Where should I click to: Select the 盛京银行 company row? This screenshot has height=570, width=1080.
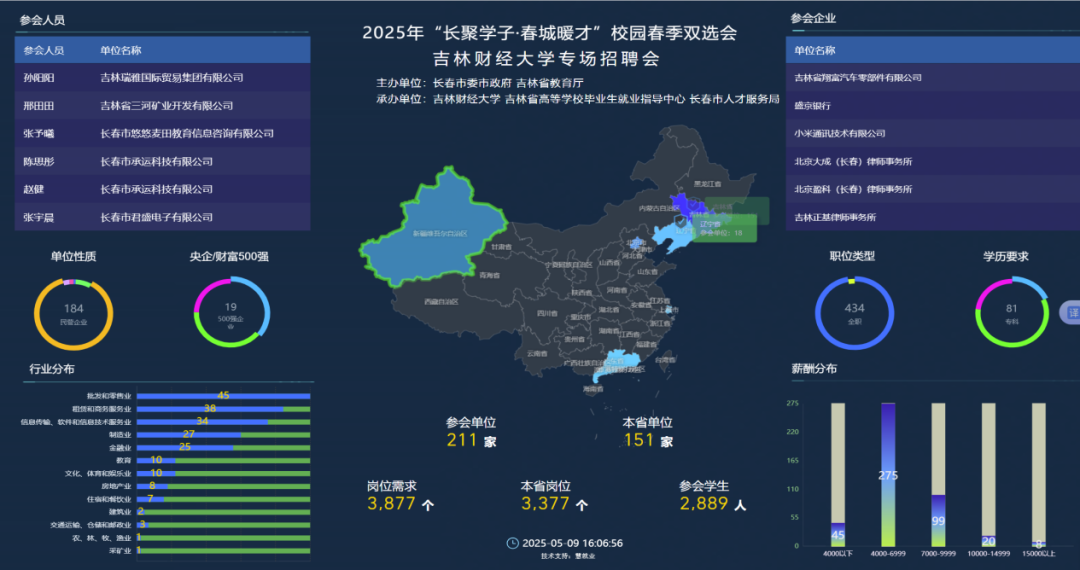tap(933, 105)
